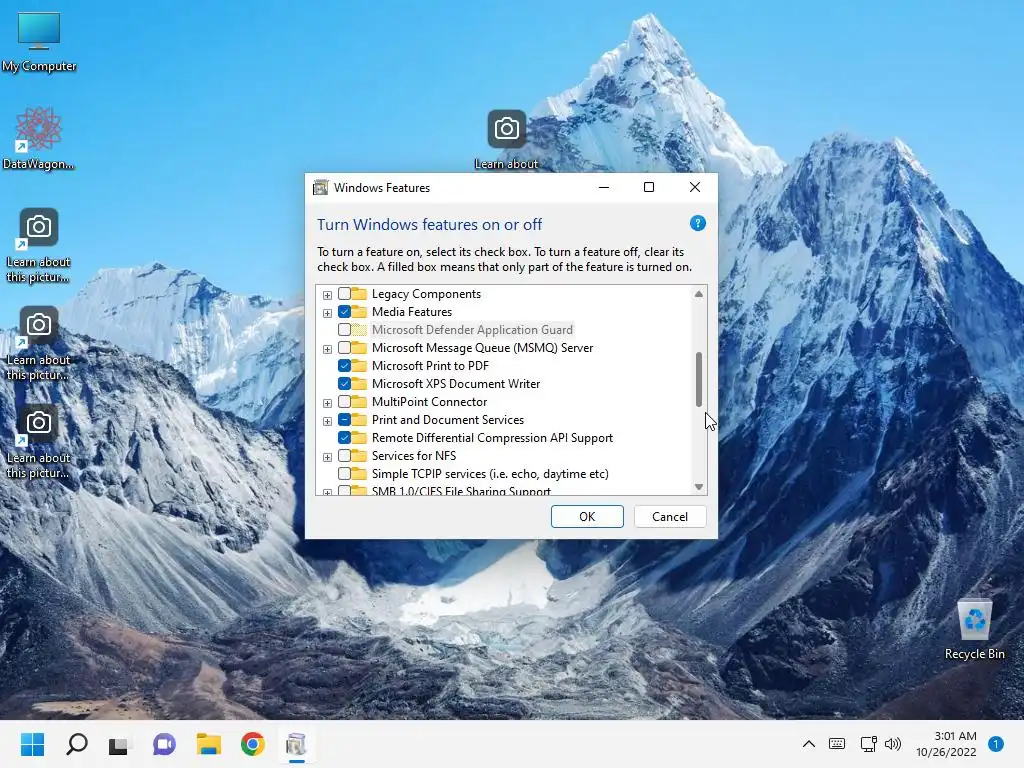This screenshot has height=768, width=1024.
Task: Open notification badge in tray
Action: click(995, 744)
